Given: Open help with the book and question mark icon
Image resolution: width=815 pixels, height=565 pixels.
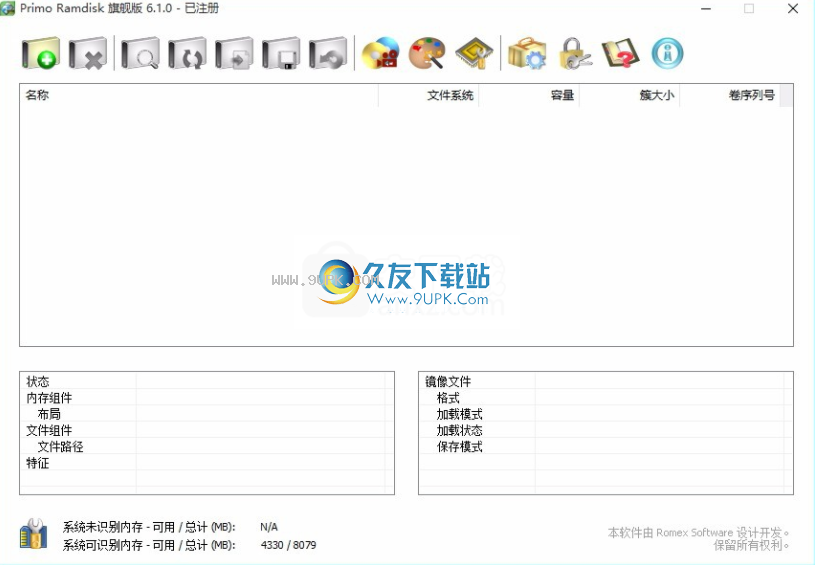Looking at the screenshot, I should click(620, 53).
